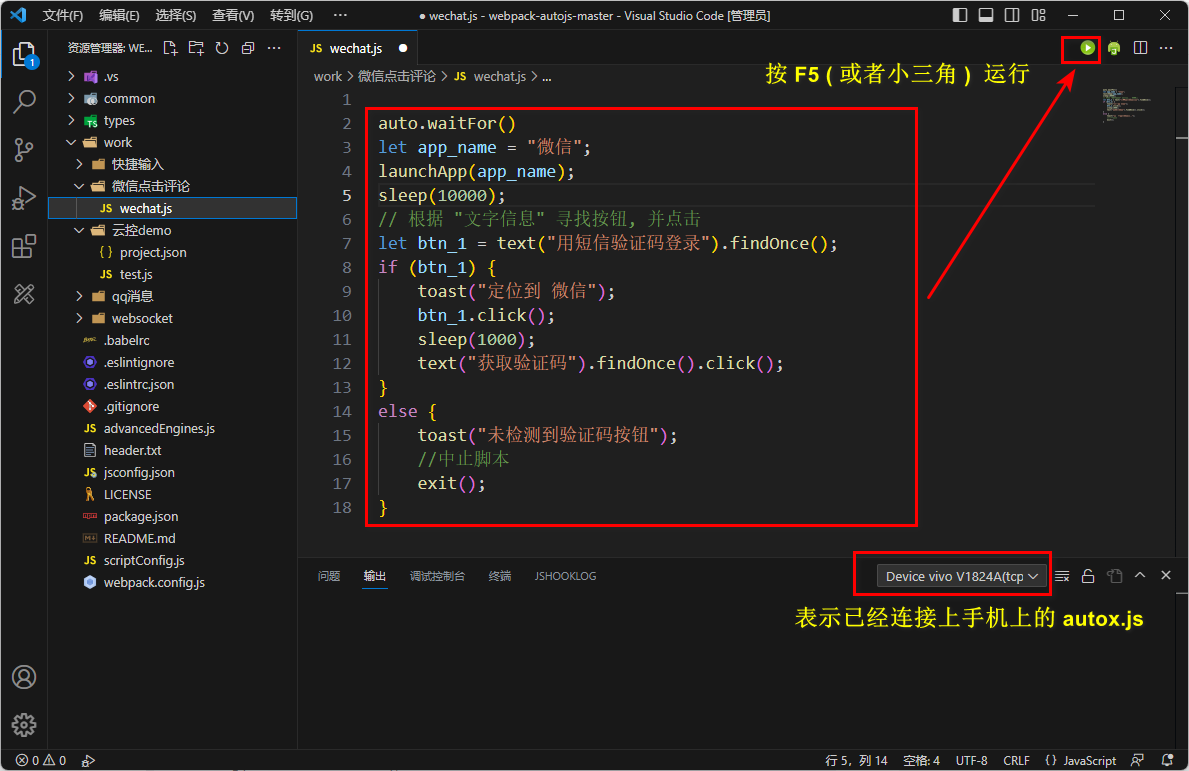Click the green Android icon in editor toolbar

tap(1114, 48)
